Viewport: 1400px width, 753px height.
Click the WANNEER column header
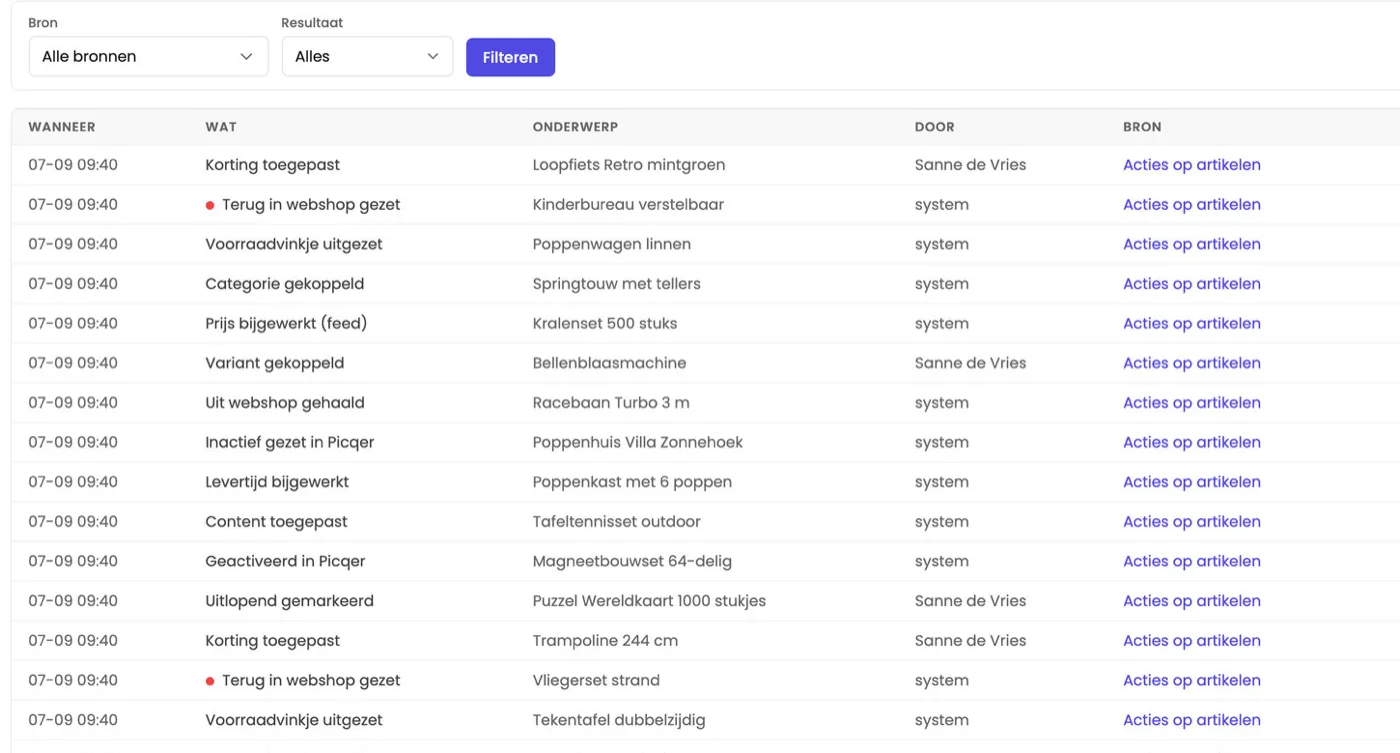coord(62,127)
